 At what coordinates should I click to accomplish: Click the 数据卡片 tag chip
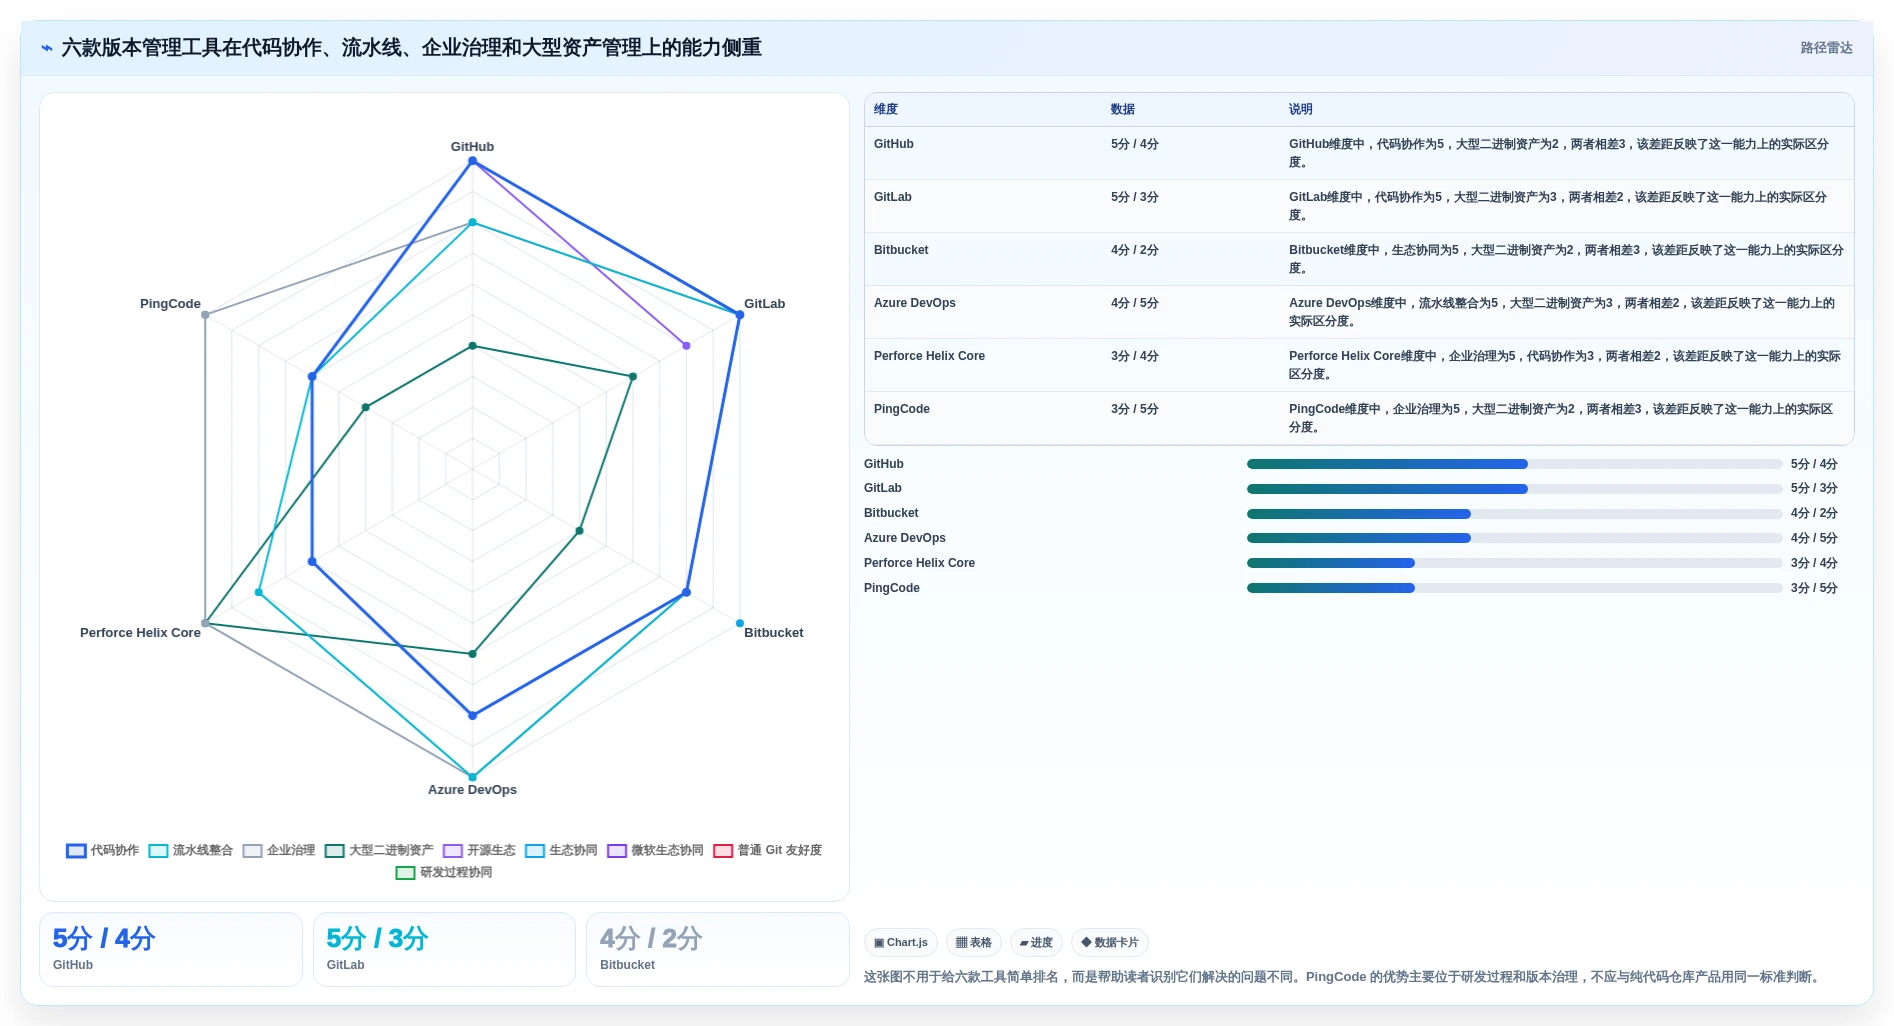click(x=1109, y=943)
